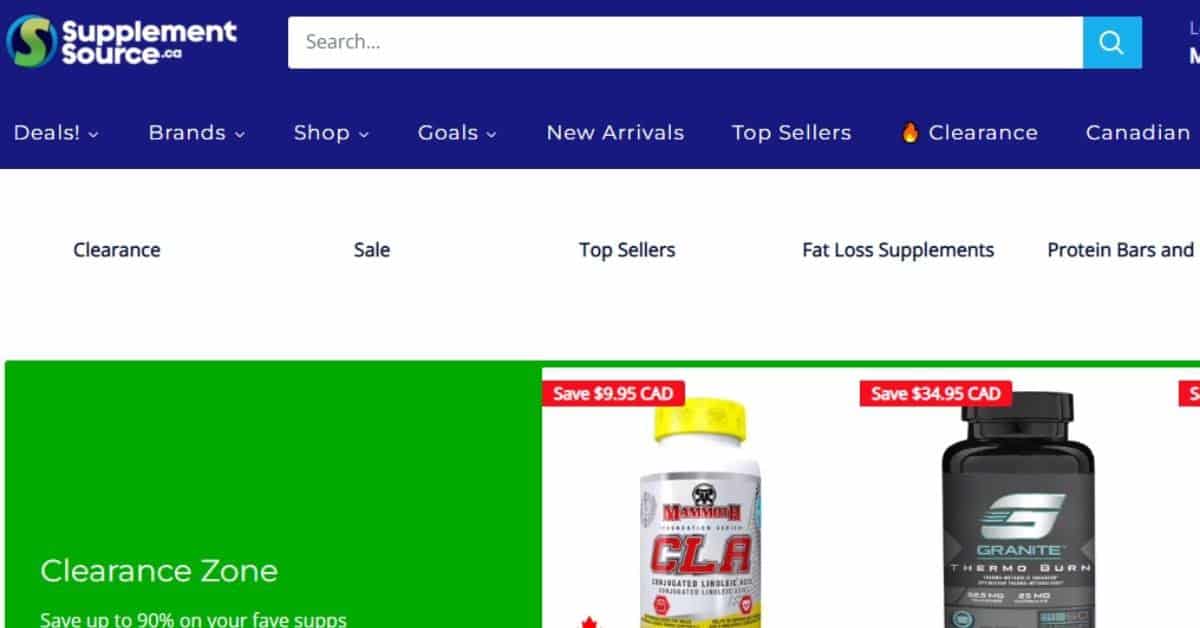Click the Save $9.95 CAD badge

[x=614, y=393]
